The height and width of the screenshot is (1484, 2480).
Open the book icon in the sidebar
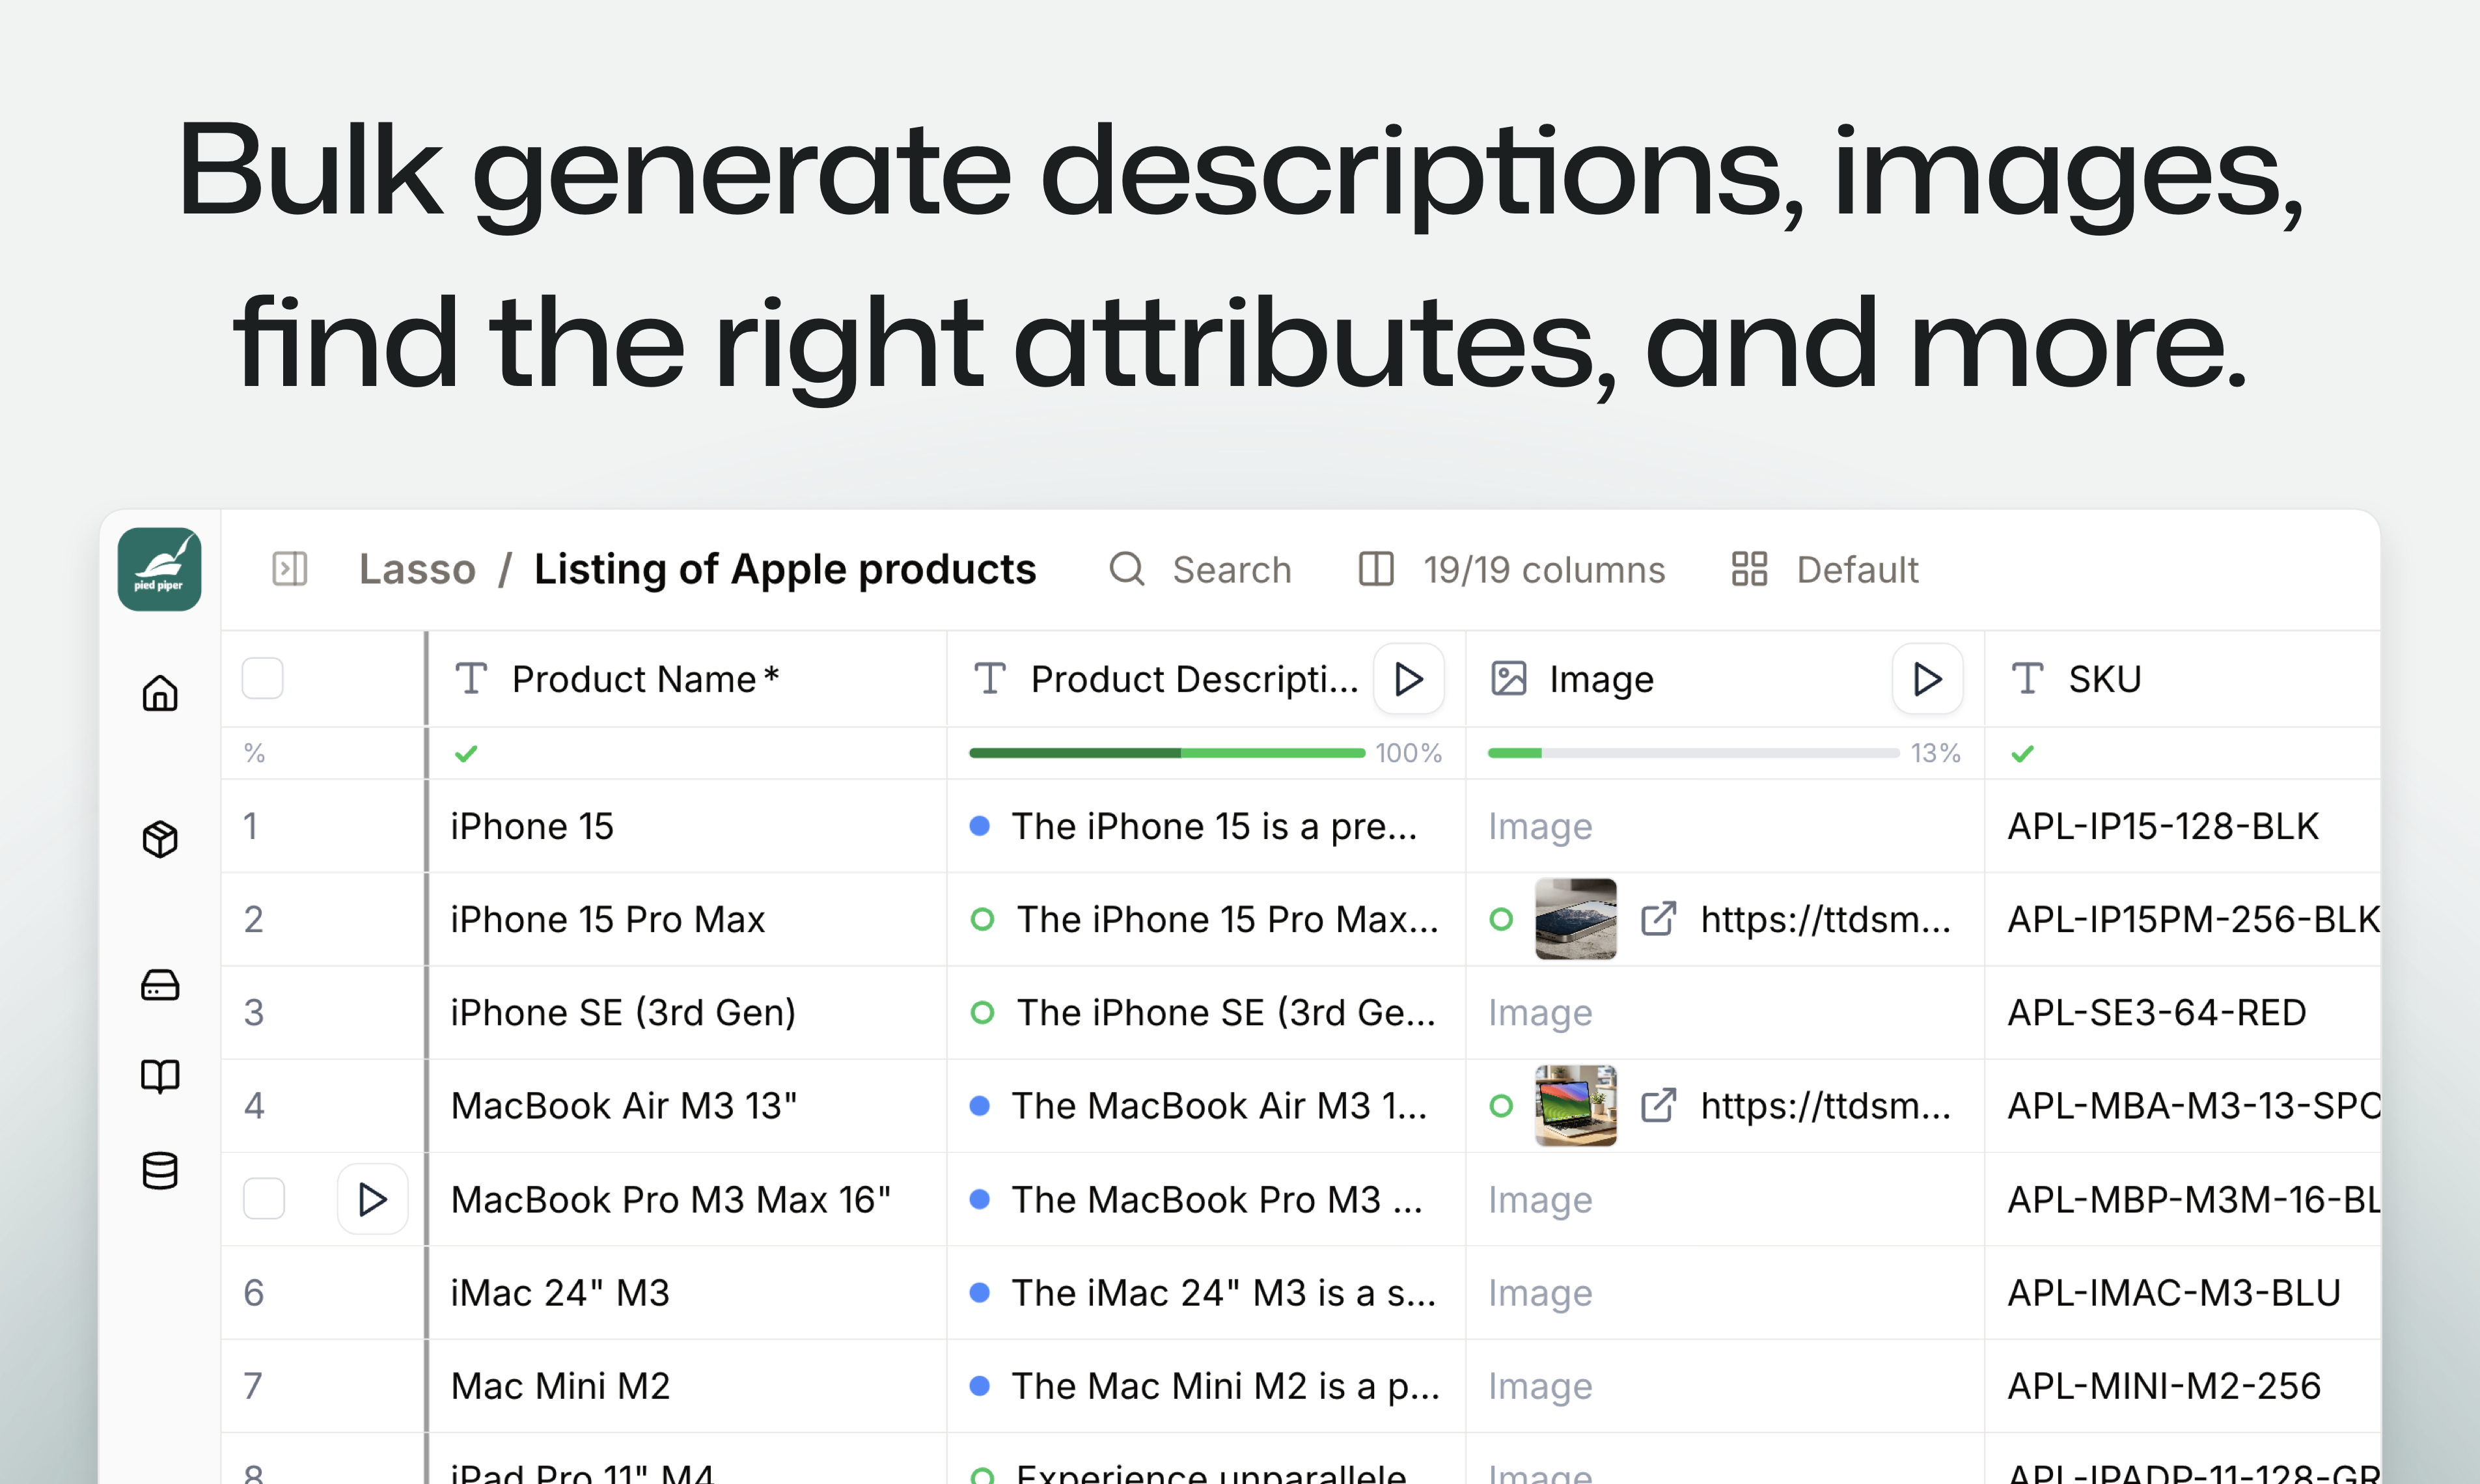tap(160, 1076)
